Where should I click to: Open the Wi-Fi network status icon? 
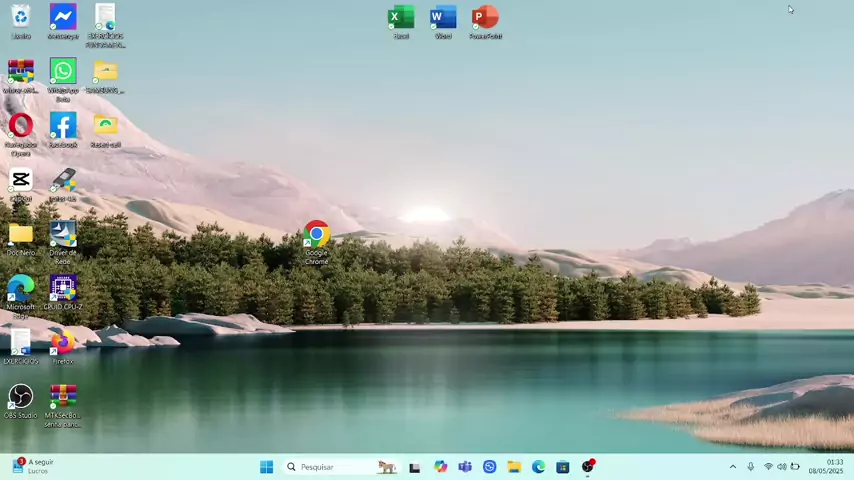(768, 467)
